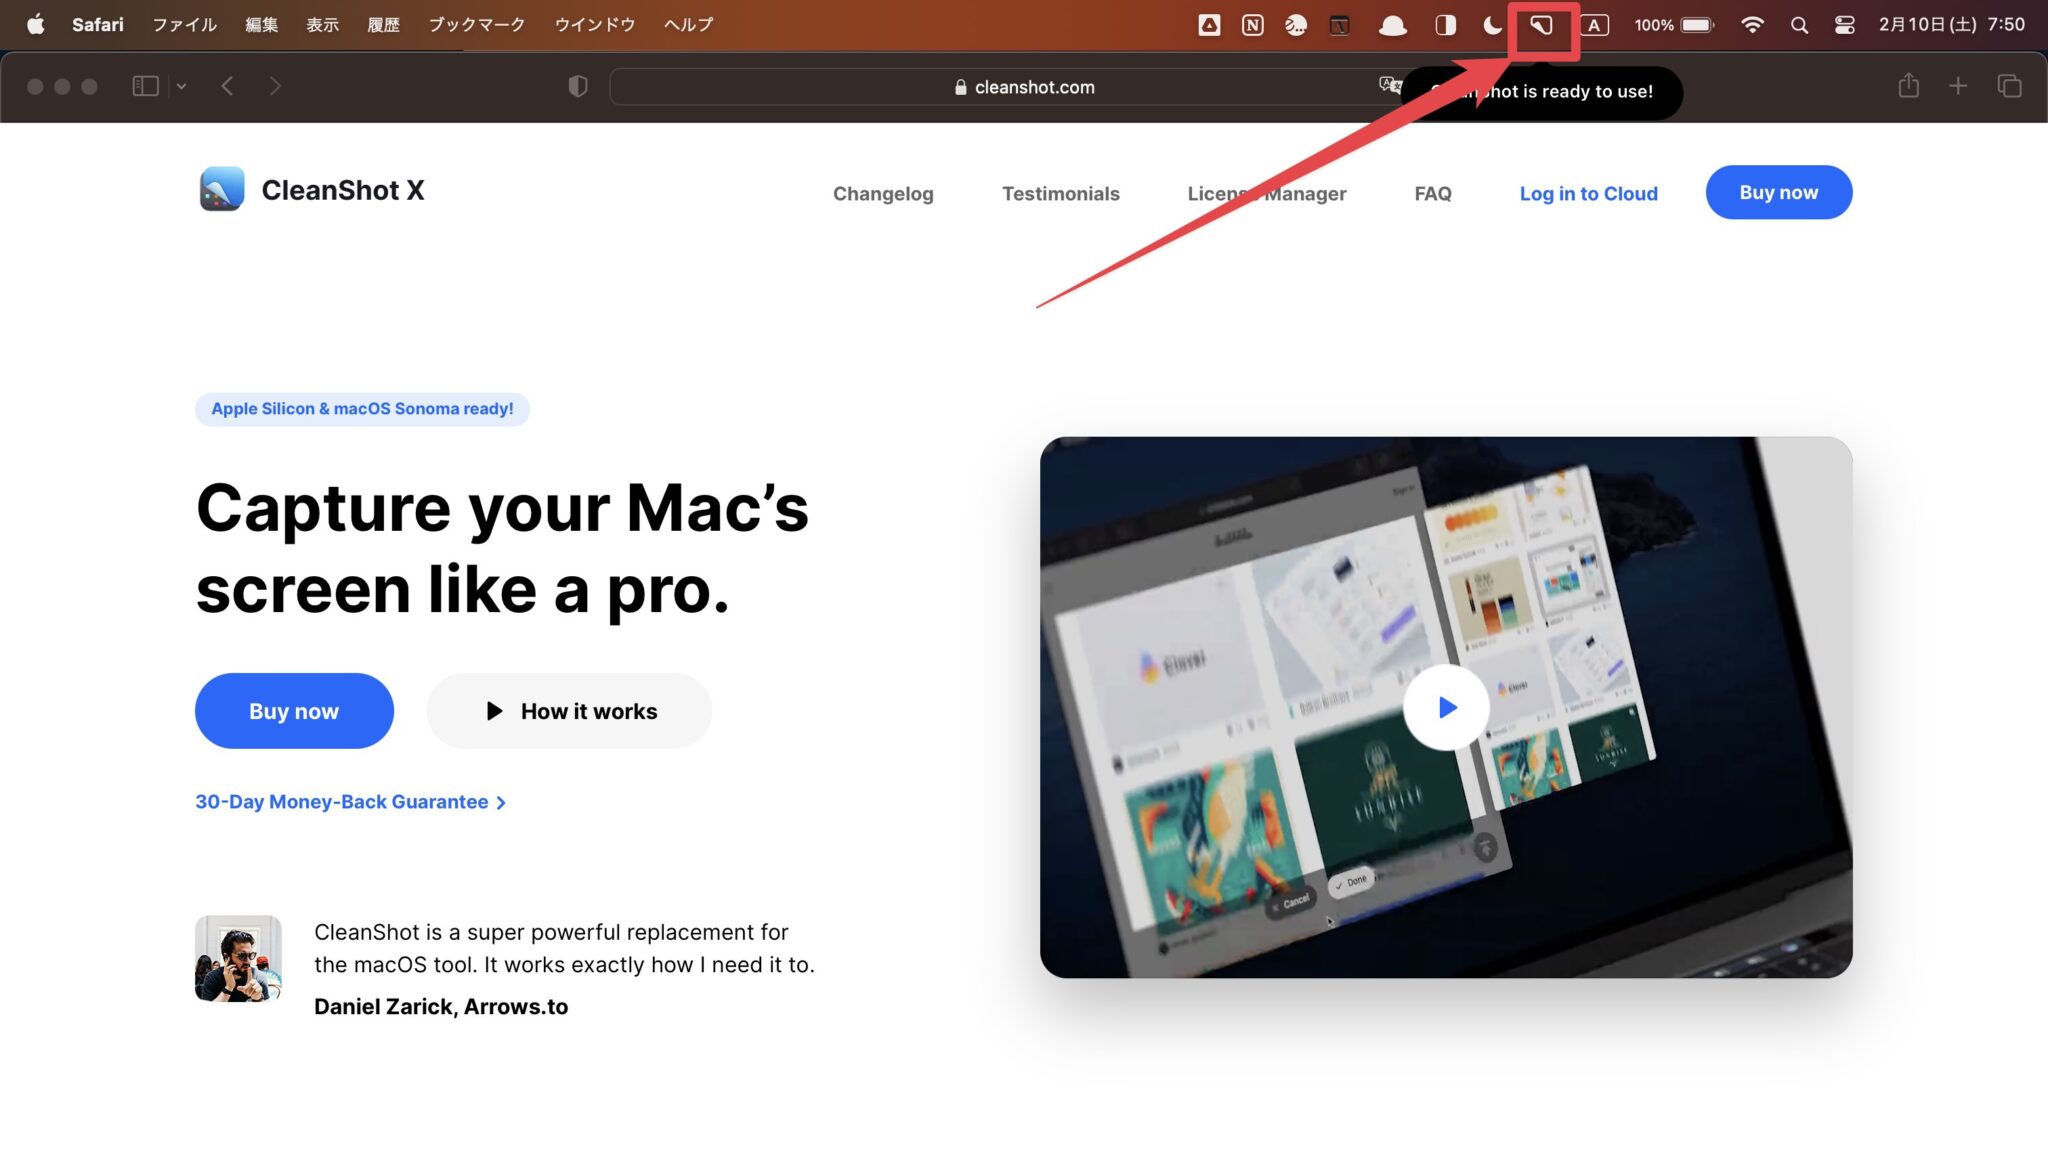Click the Safari share icon
Image resolution: width=2048 pixels, height=1151 pixels.
click(1908, 86)
